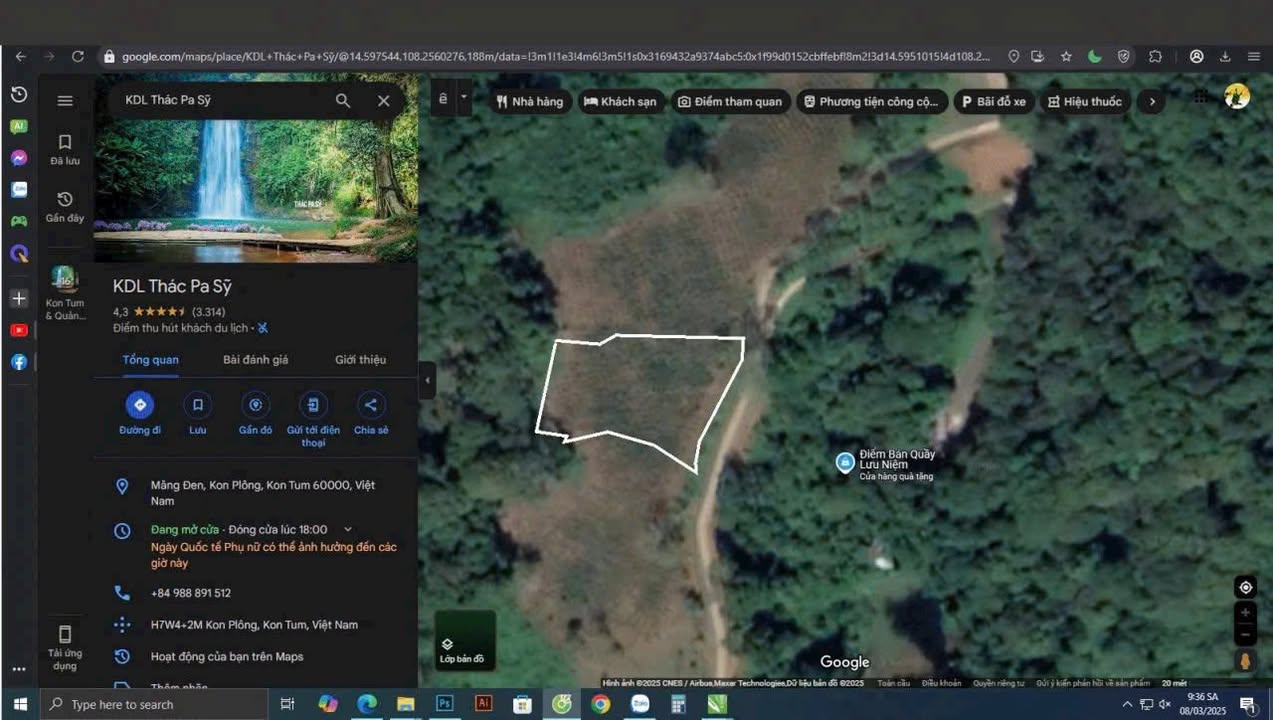Switch to the Bài đánh giá tab
This screenshot has width=1273, height=720.
pos(255,360)
